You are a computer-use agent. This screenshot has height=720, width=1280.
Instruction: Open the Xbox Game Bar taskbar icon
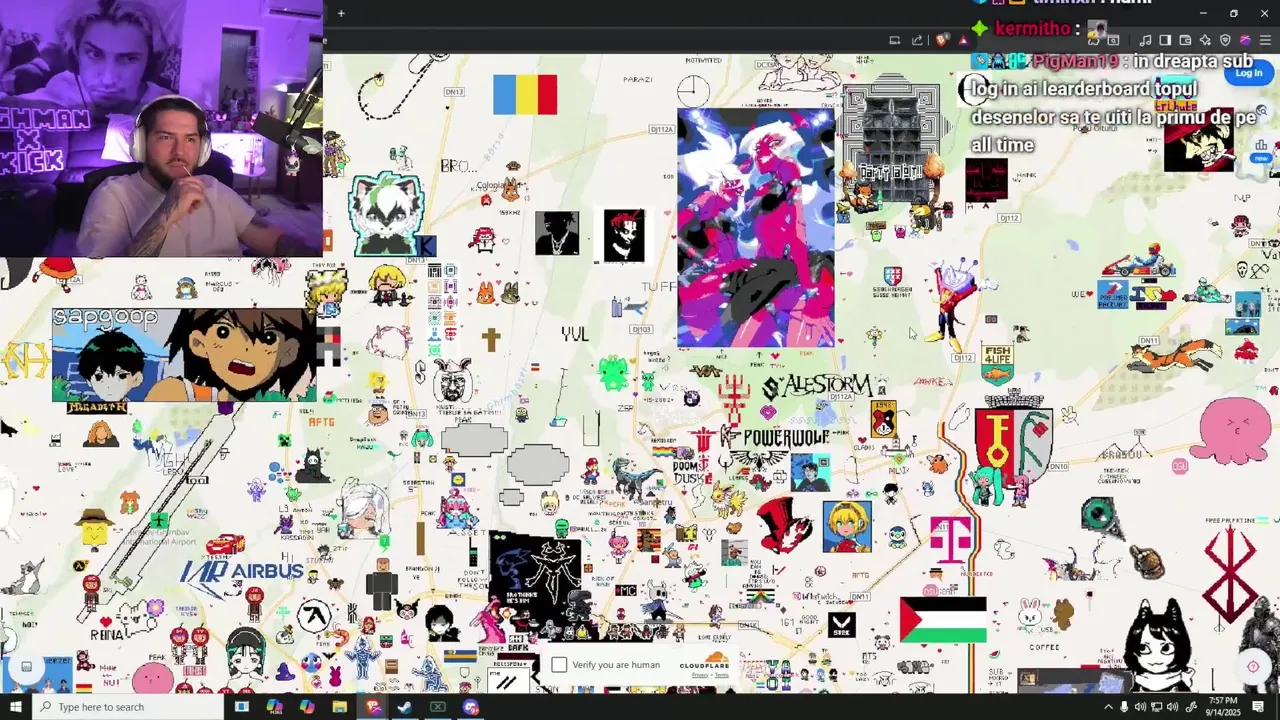pos(438,707)
